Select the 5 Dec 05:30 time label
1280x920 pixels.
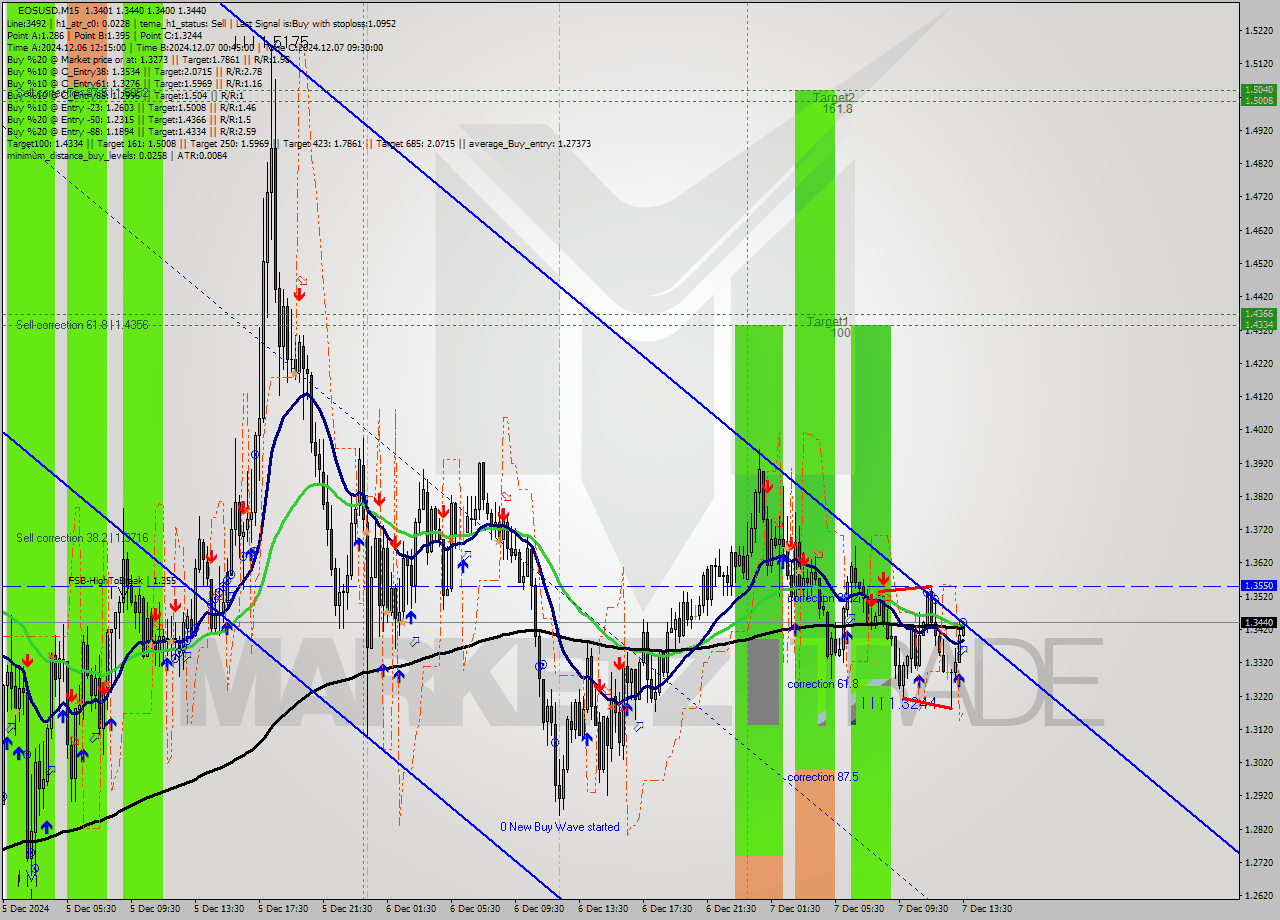(x=91, y=909)
